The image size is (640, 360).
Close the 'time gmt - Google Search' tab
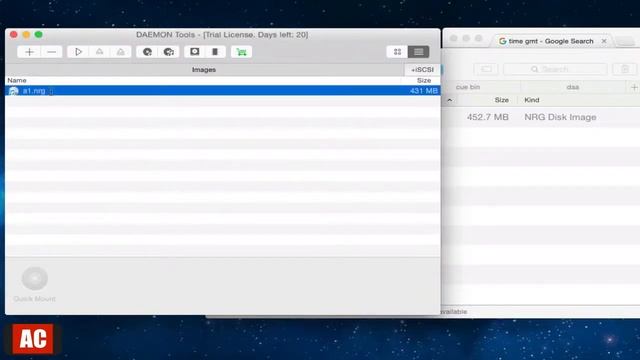pyautogui.click(x=604, y=41)
